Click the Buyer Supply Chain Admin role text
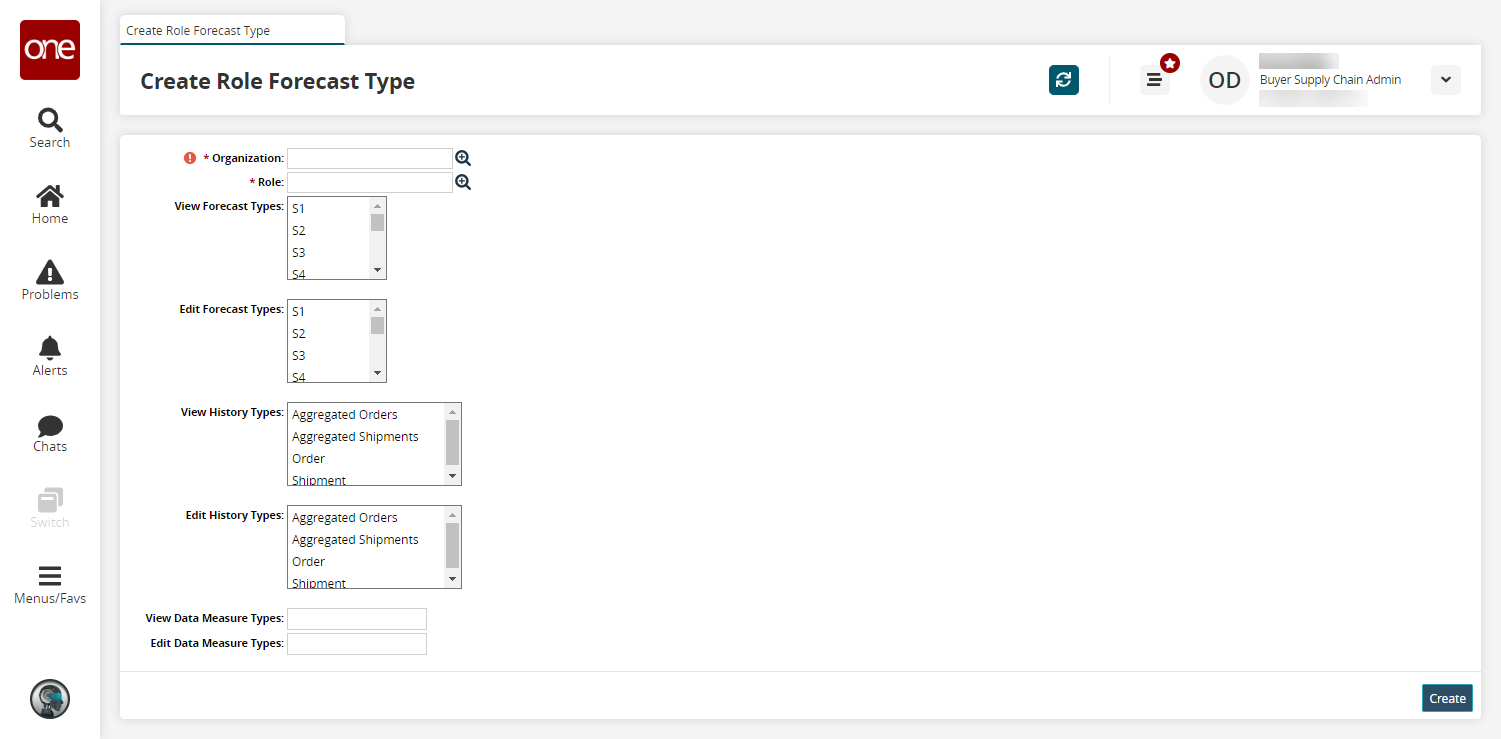 pos(1330,80)
